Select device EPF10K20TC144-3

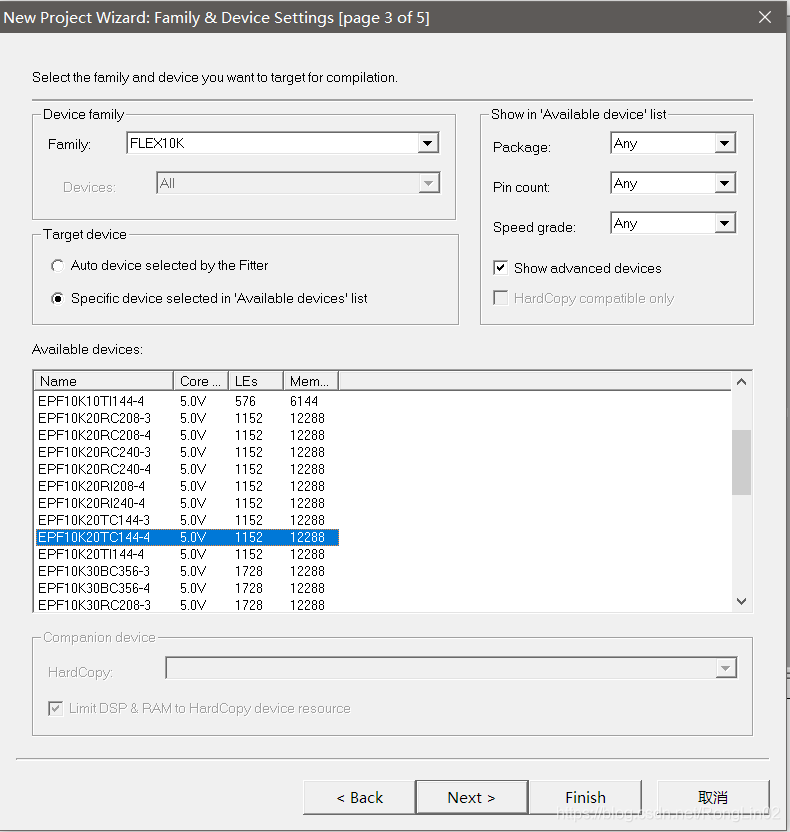pyautogui.click(x=94, y=520)
